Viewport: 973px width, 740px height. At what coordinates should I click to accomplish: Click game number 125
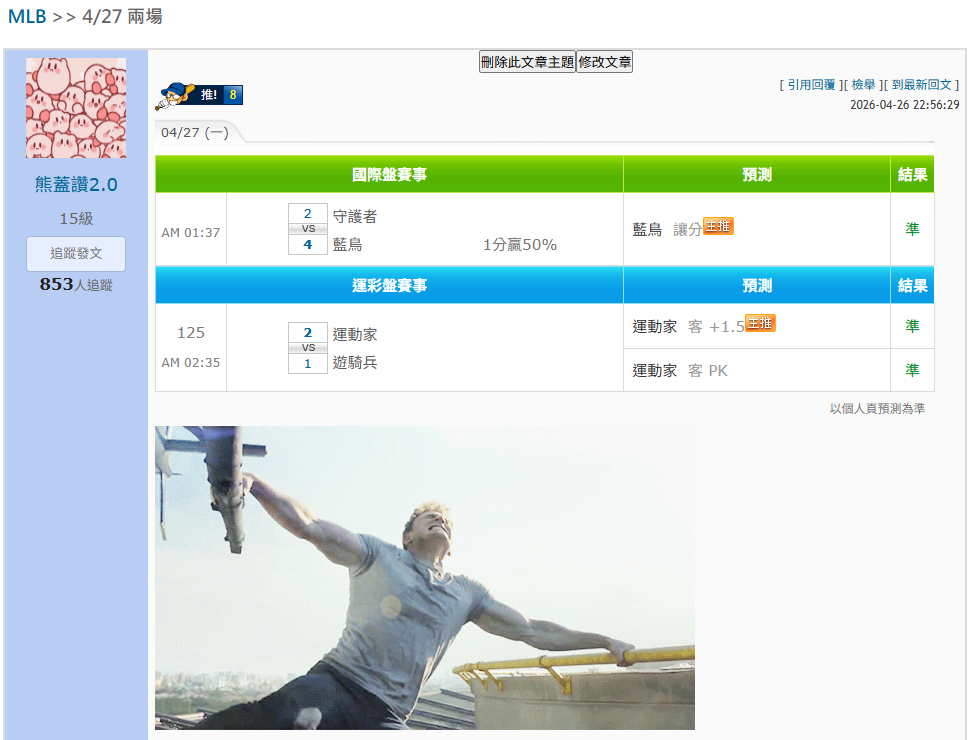point(191,333)
